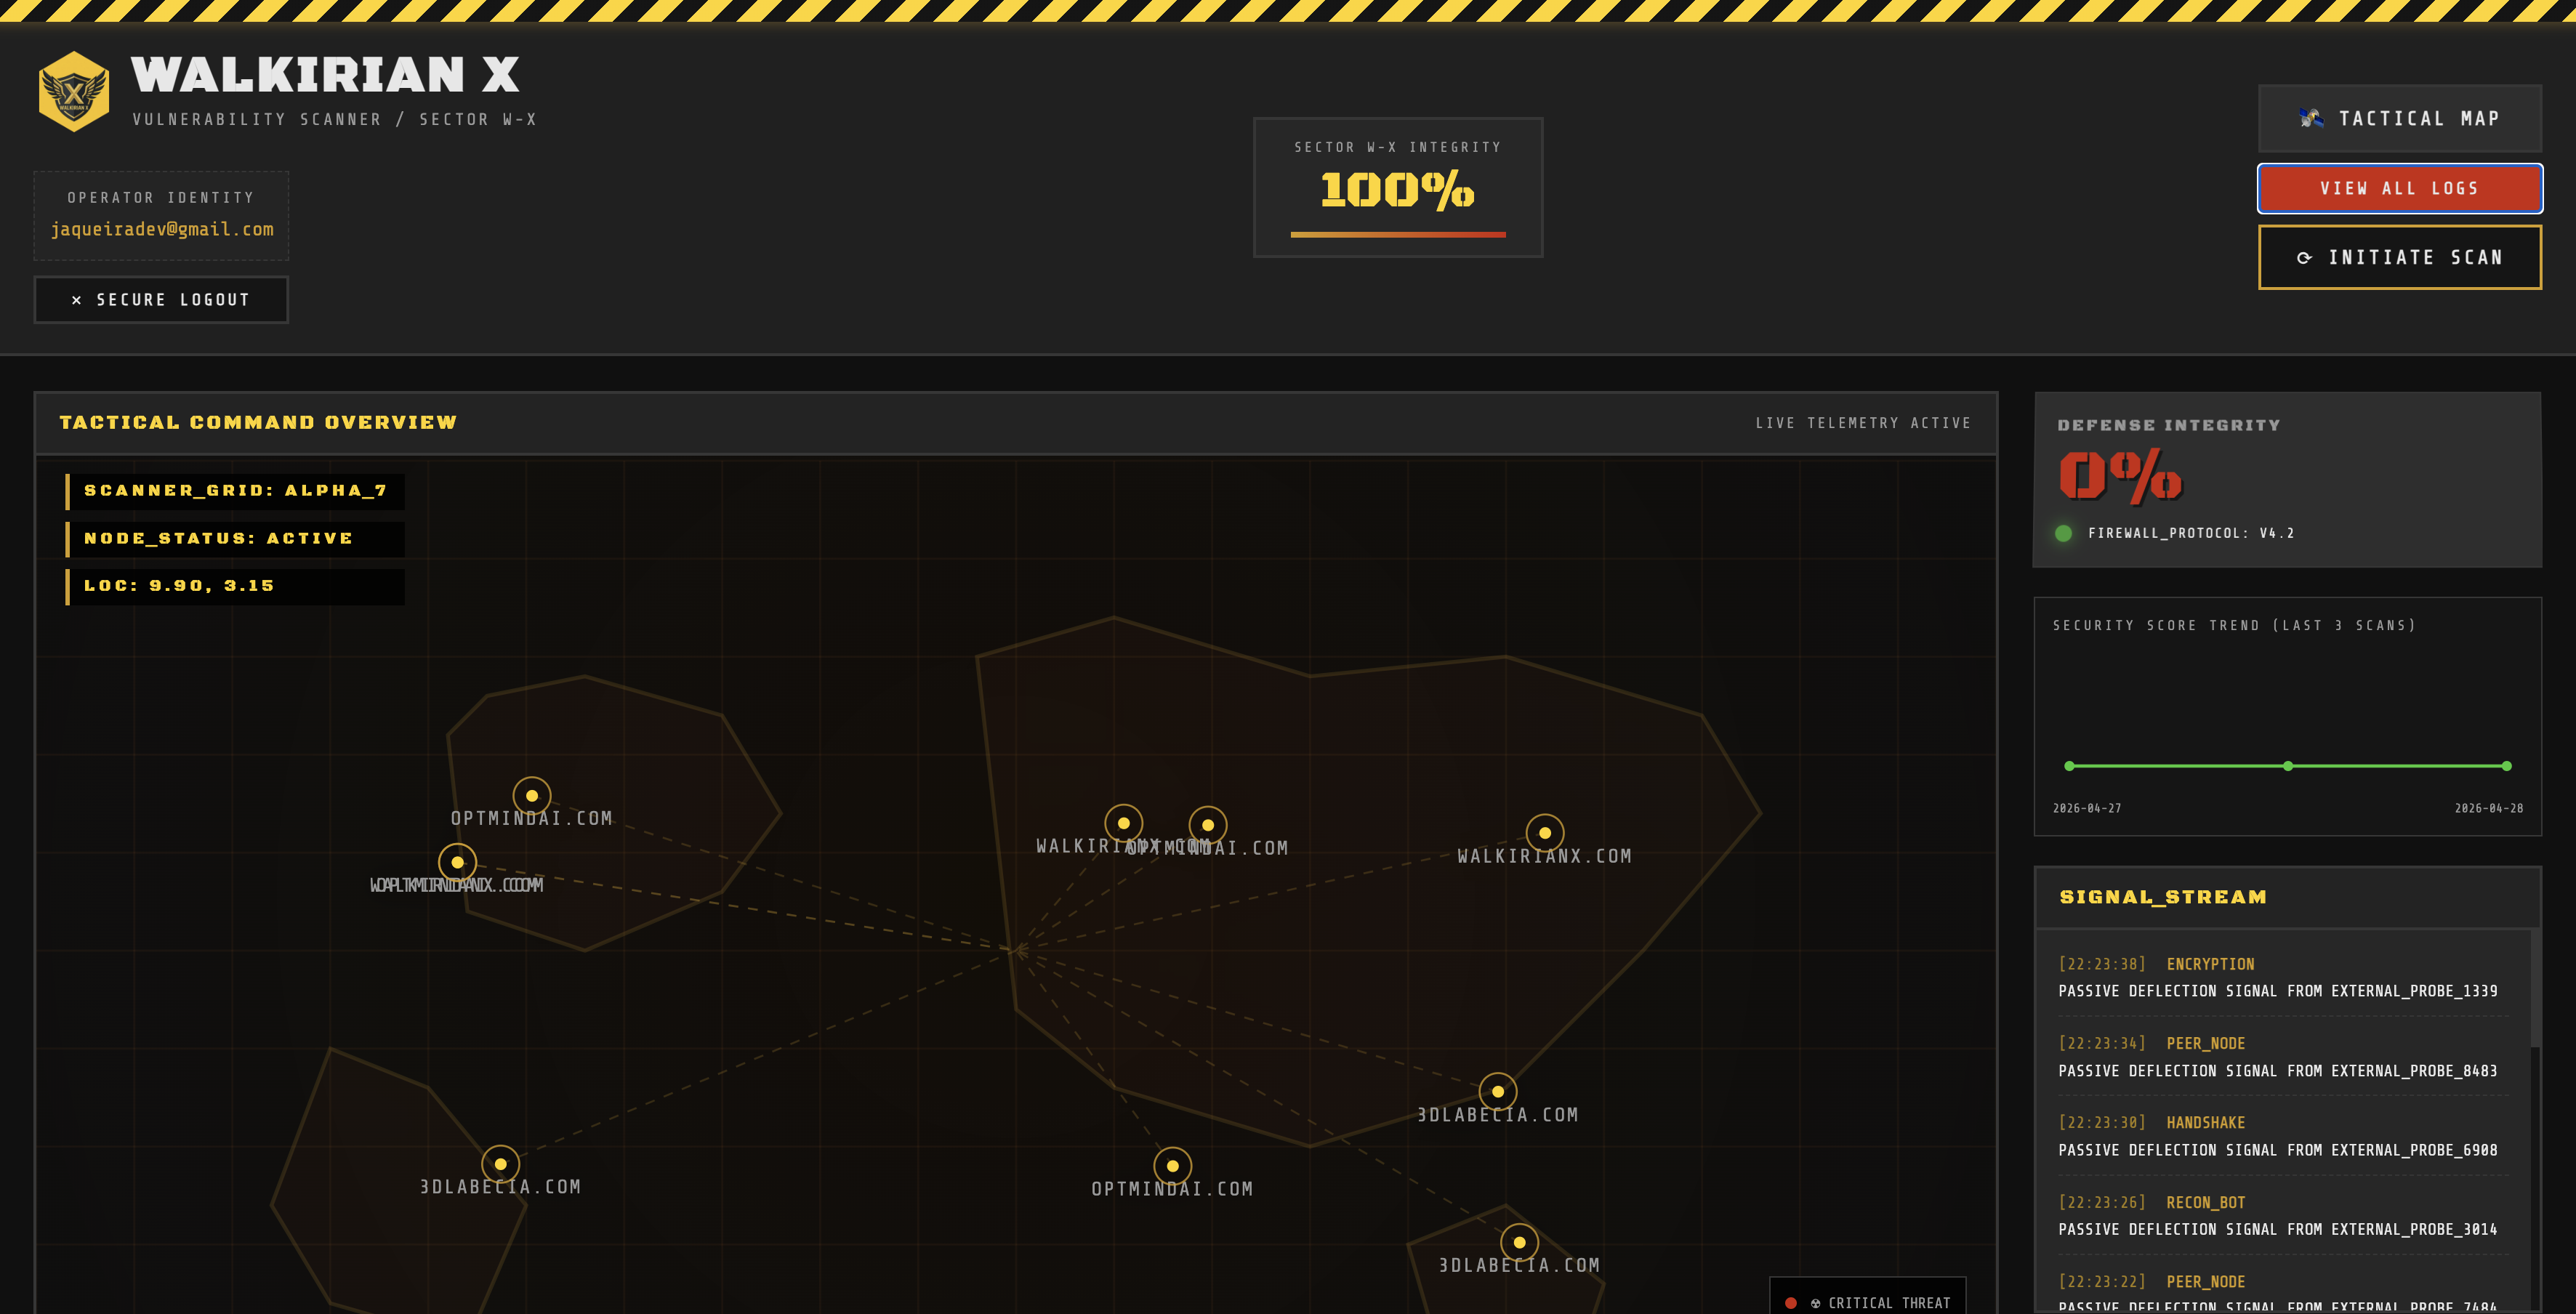Click the last point on the score trend
The image size is (2576, 1314).
2506,766
